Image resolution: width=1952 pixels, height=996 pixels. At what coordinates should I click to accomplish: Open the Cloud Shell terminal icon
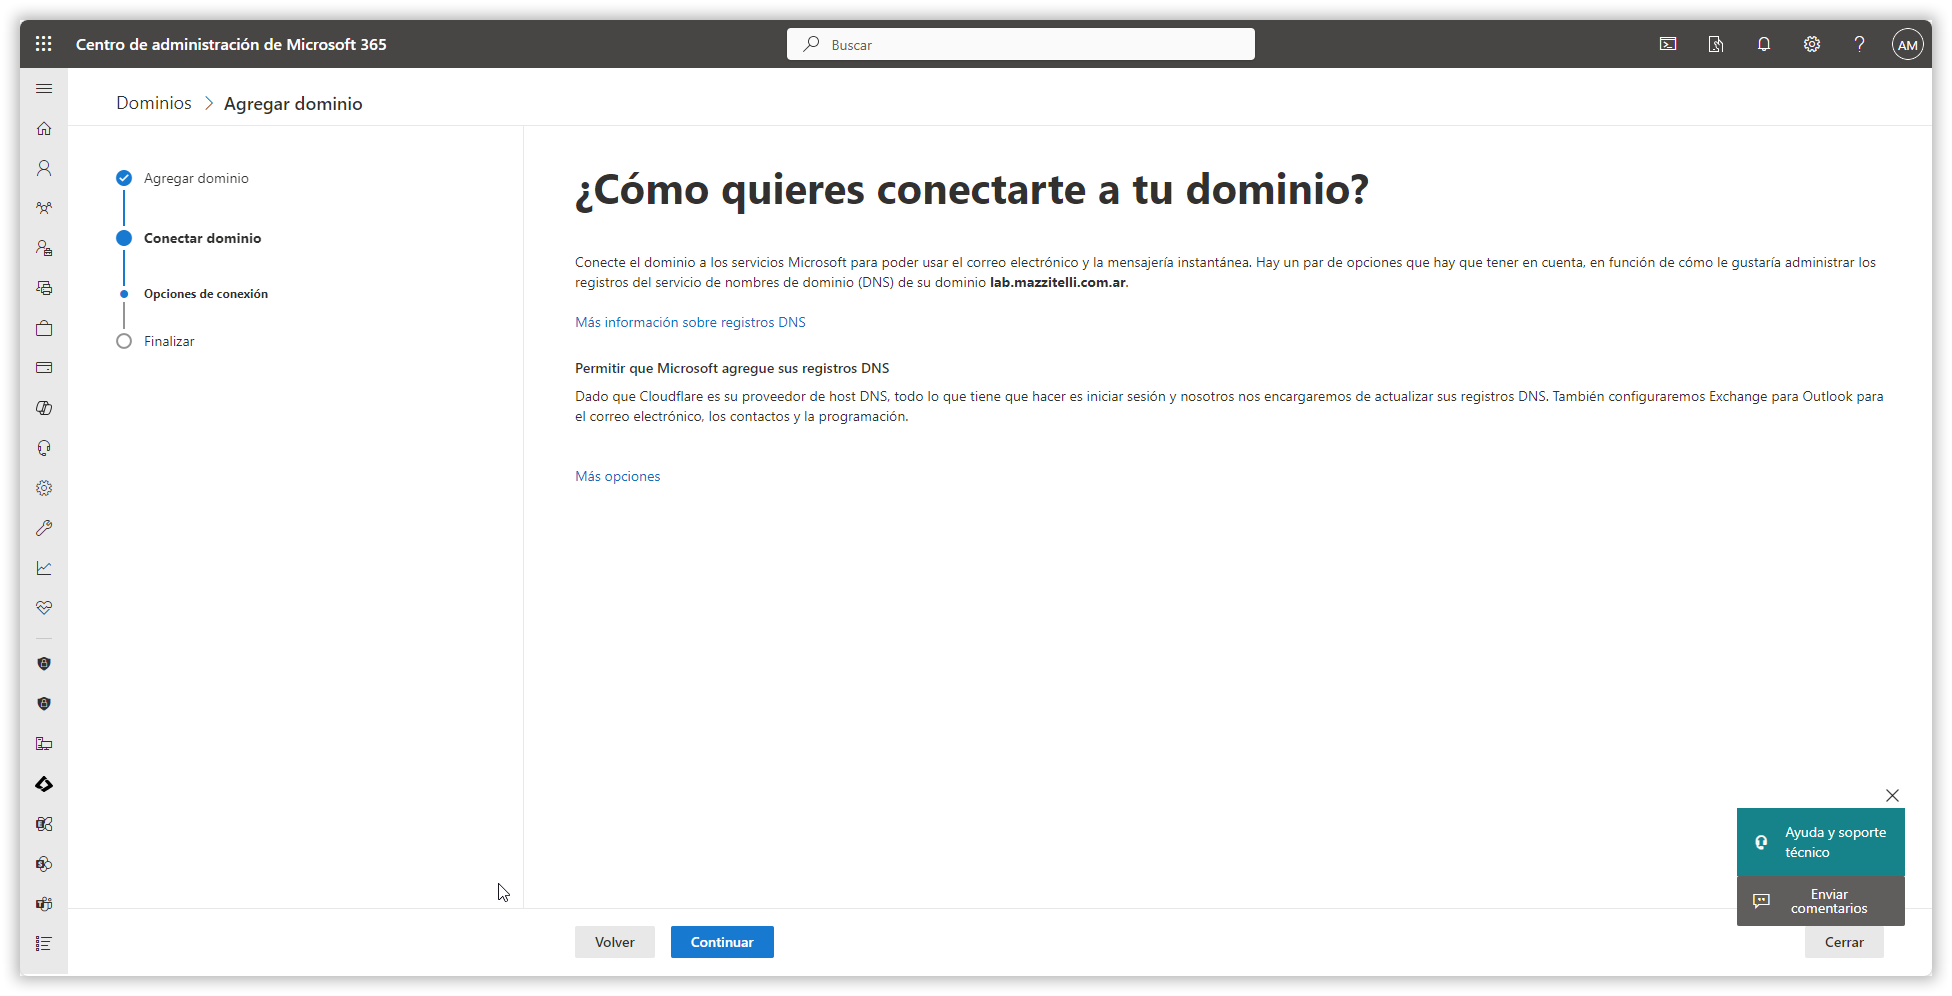1668,44
